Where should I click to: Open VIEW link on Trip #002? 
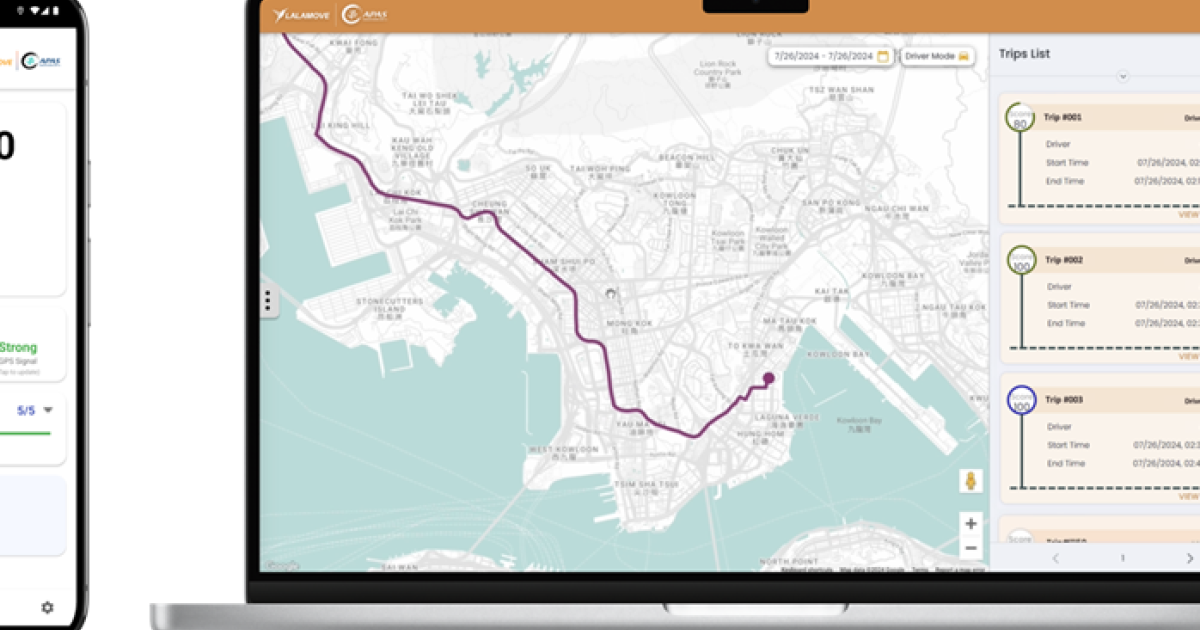coord(1189,356)
